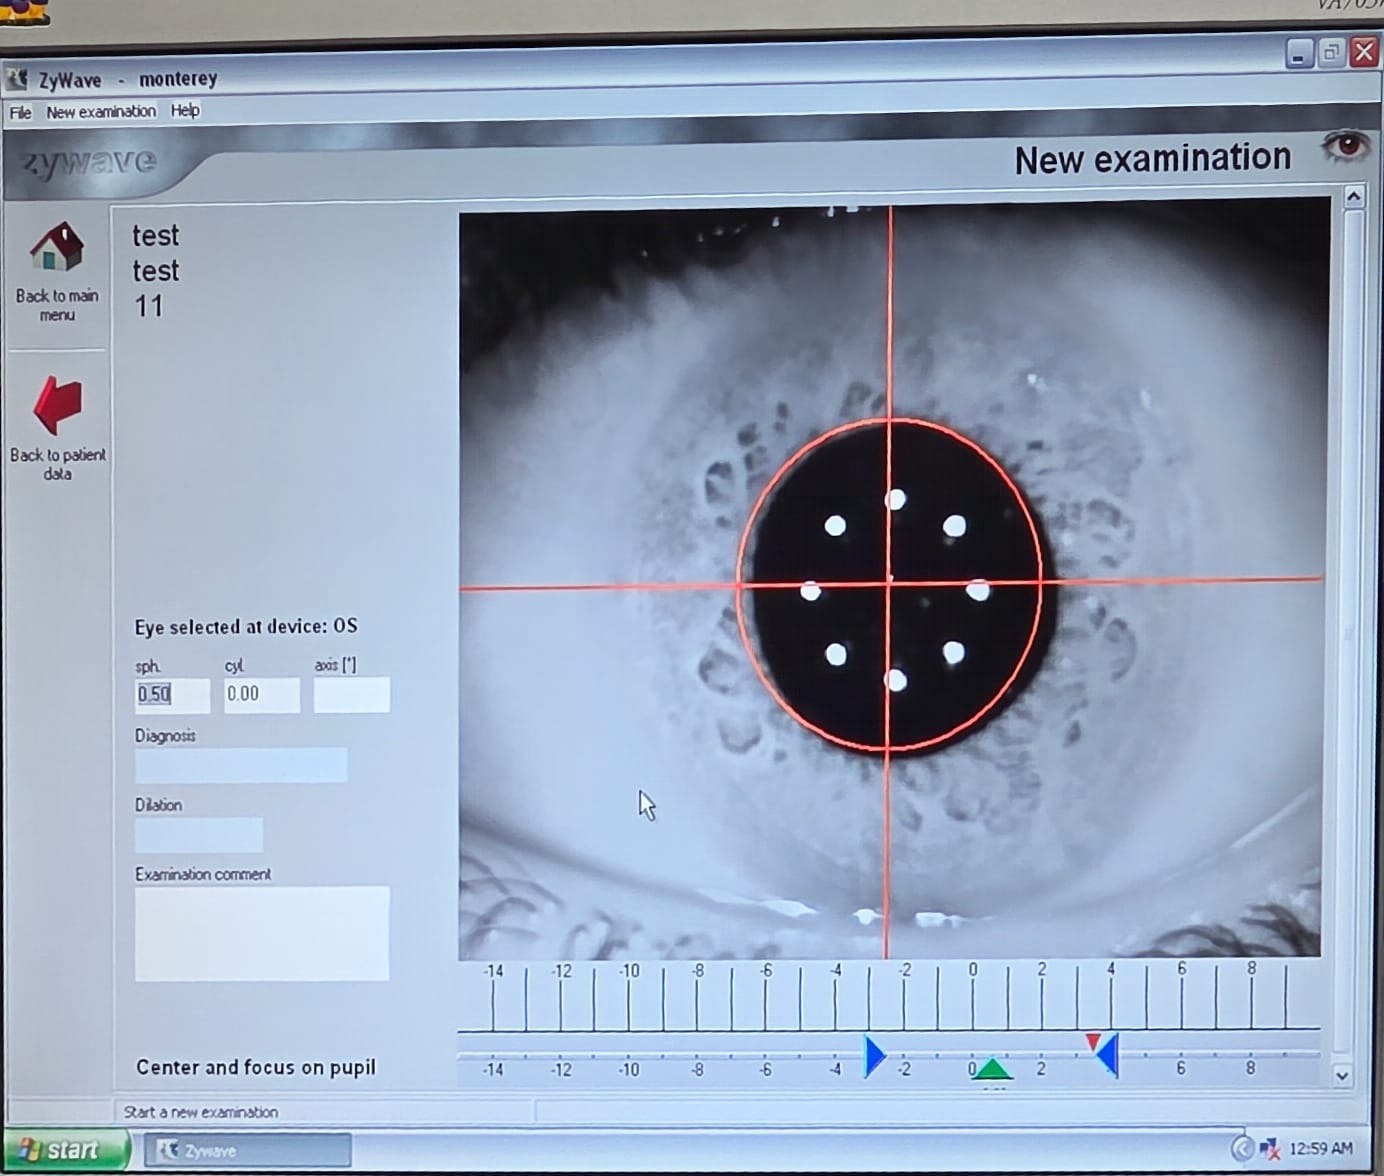Click the network icon in the system tray
This screenshot has height=1176, width=1384.
pos(1269,1149)
